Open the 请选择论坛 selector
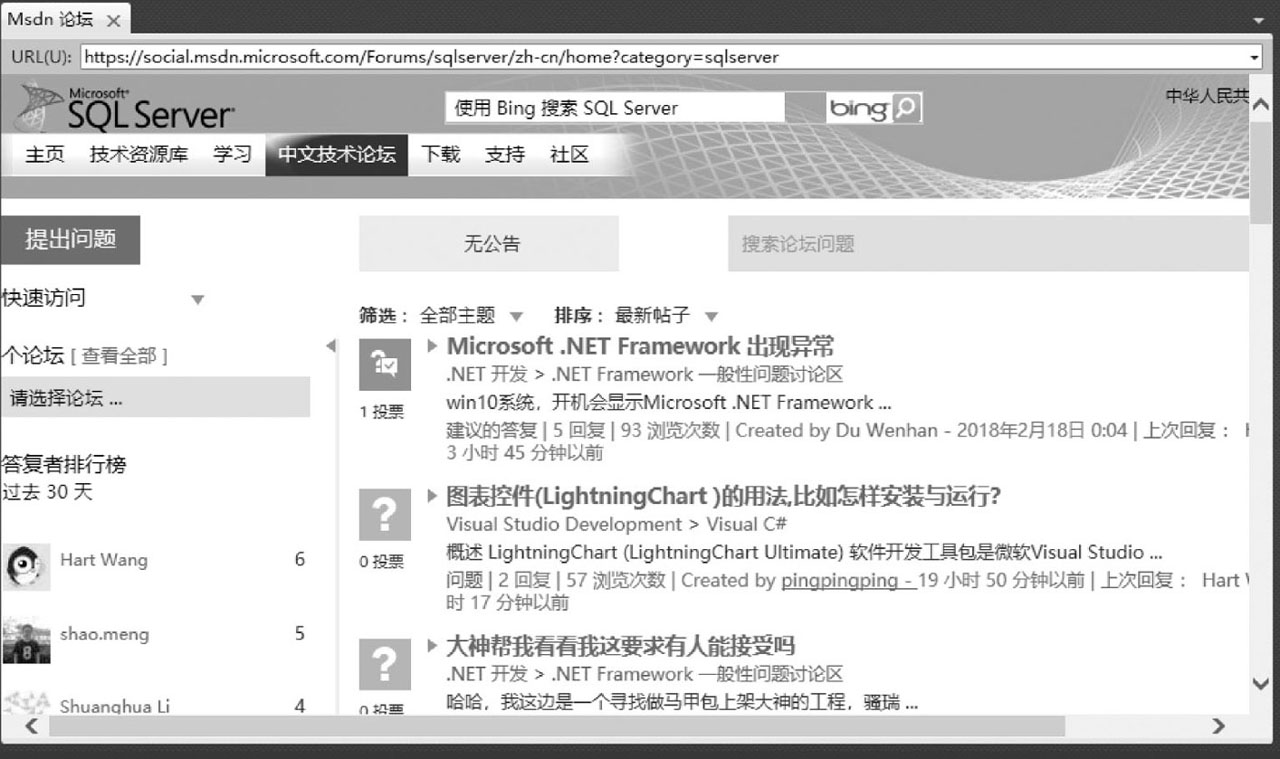This screenshot has width=1280, height=759. pos(155,398)
